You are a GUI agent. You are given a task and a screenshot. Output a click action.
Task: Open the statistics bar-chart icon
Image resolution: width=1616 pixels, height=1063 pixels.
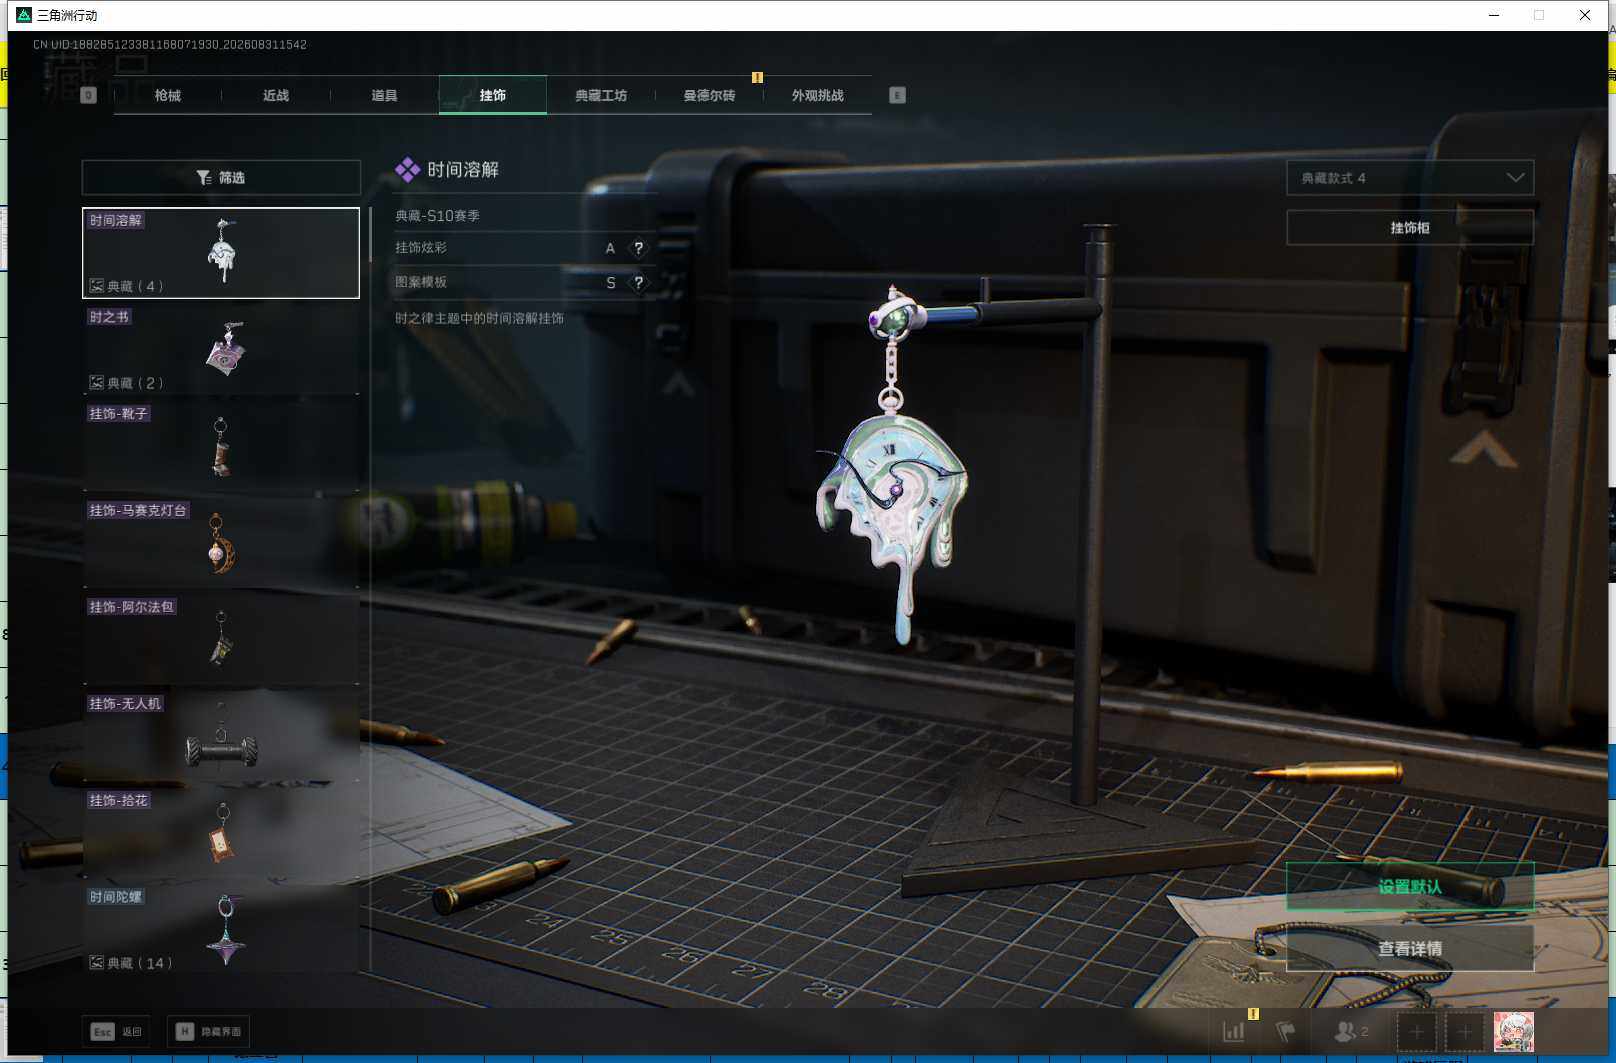click(1234, 1031)
